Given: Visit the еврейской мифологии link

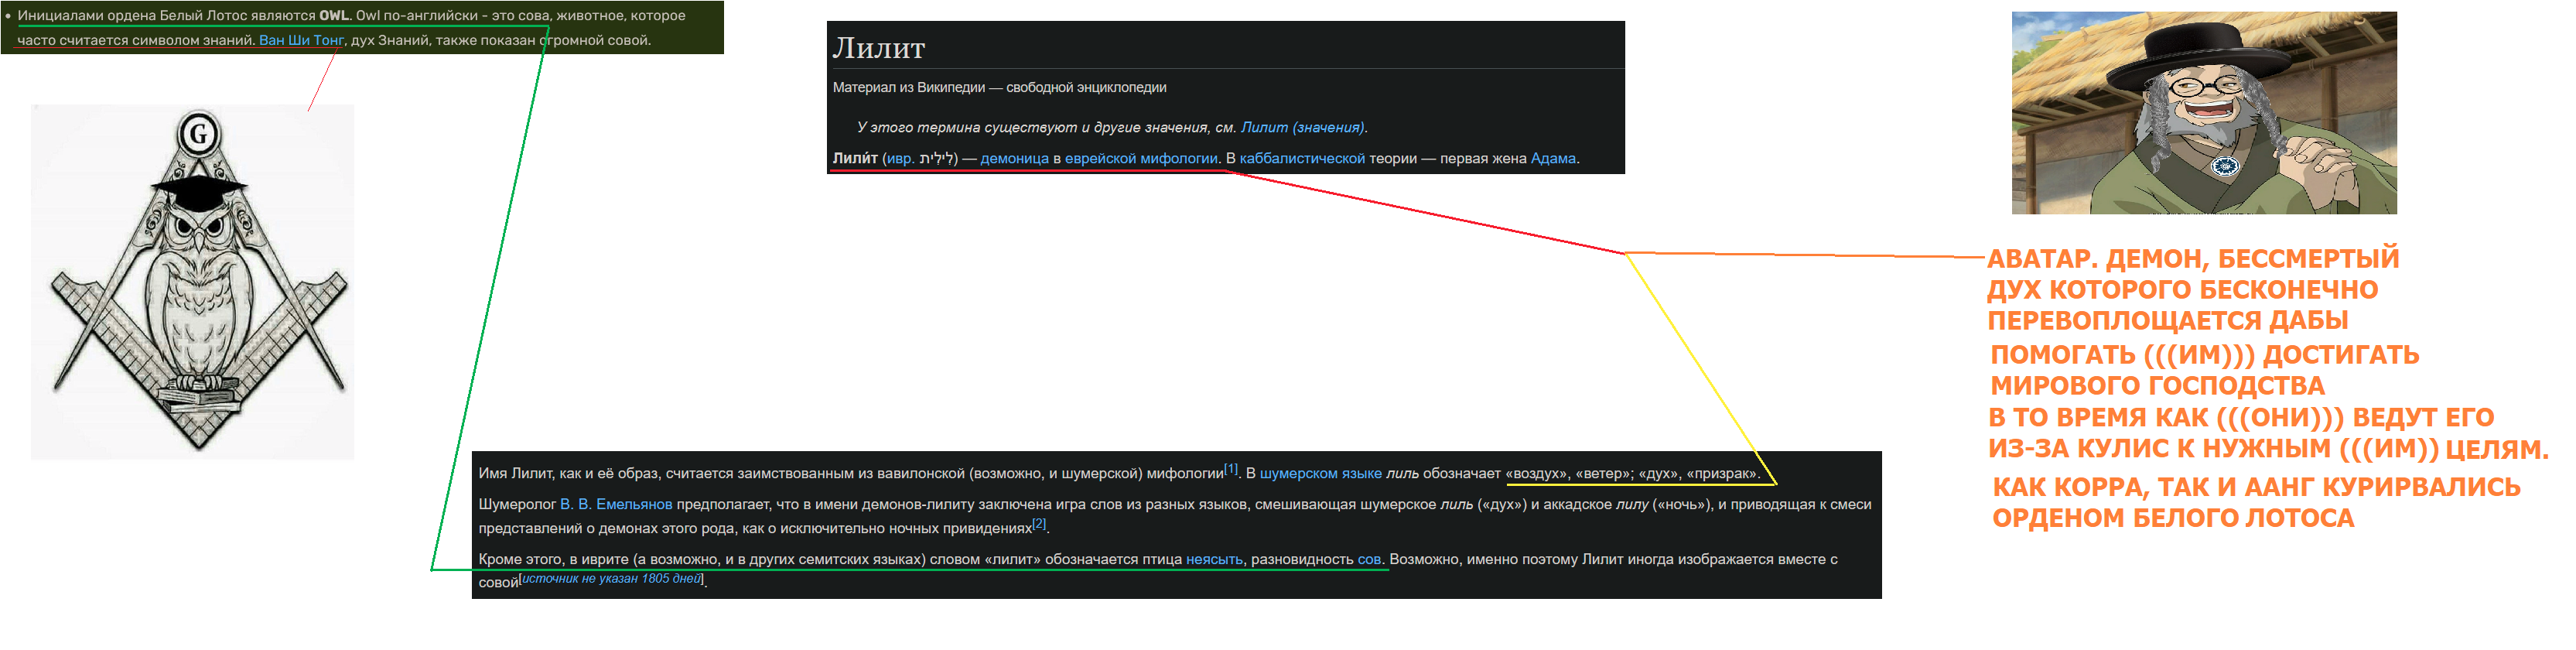Looking at the screenshot, I should tap(1141, 158).
